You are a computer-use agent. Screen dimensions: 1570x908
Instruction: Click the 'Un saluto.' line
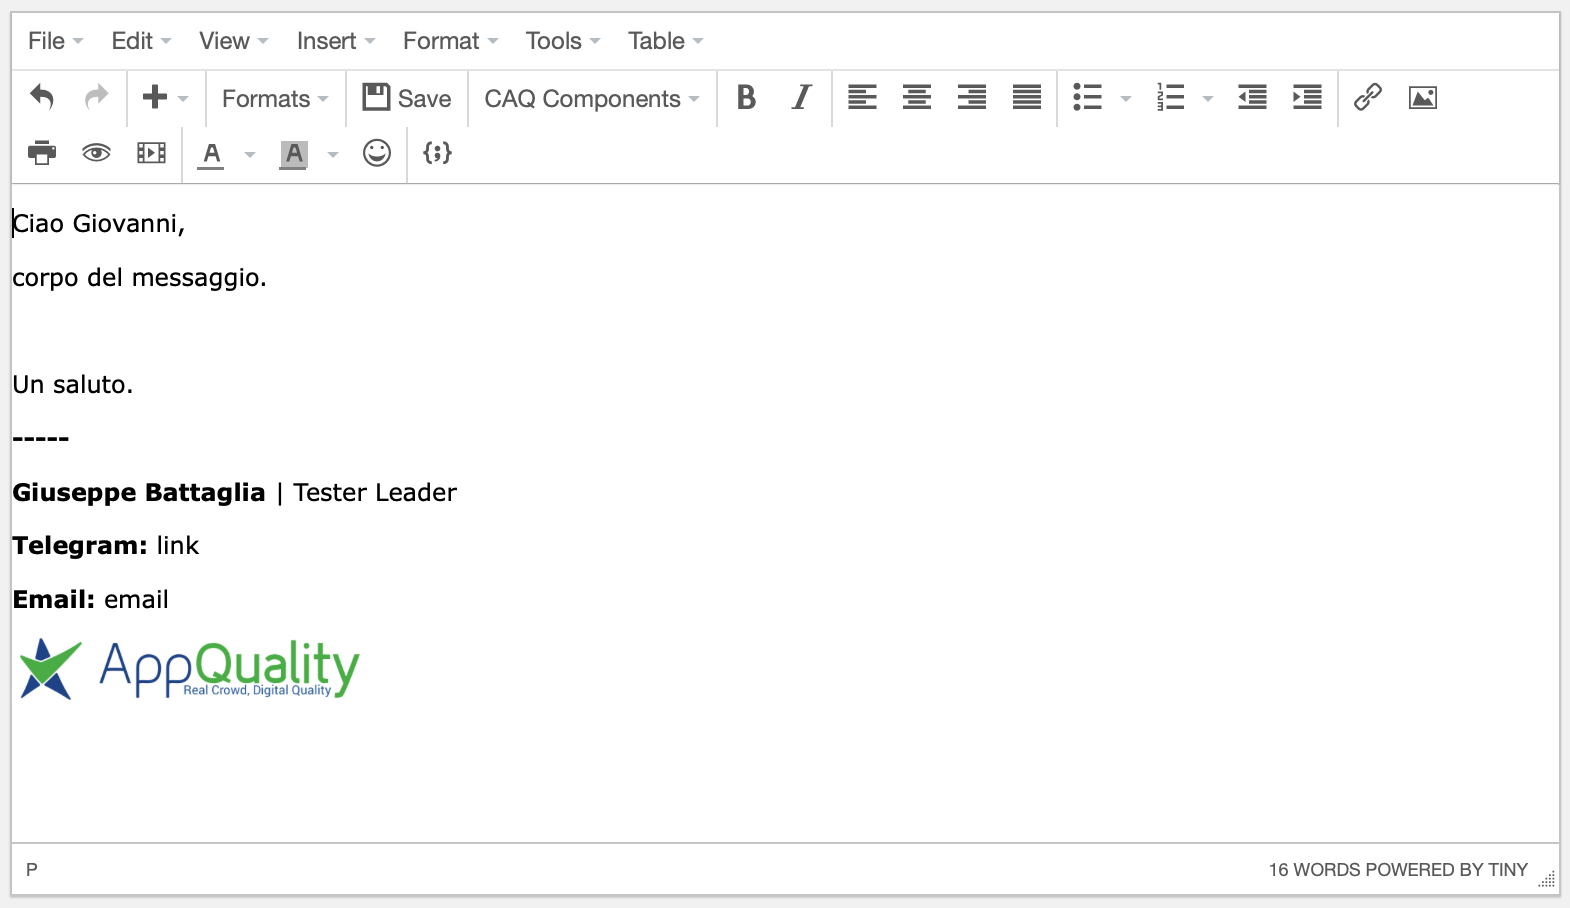72,384
